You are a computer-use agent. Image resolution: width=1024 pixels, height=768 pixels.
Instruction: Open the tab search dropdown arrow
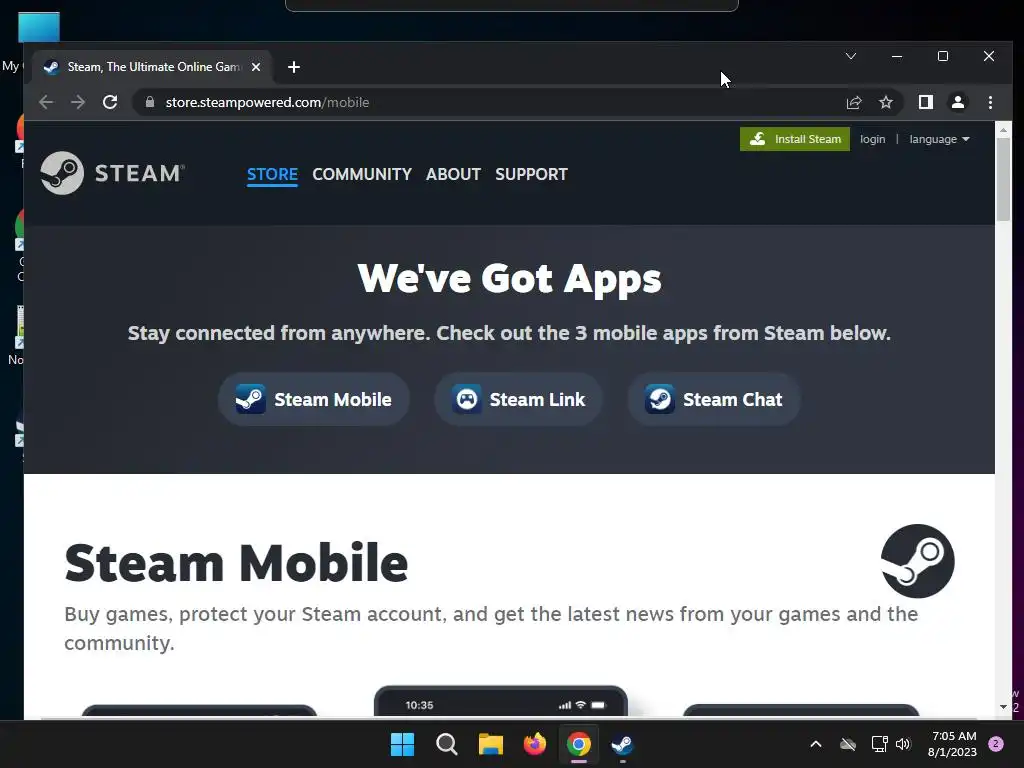click(850, 56)
